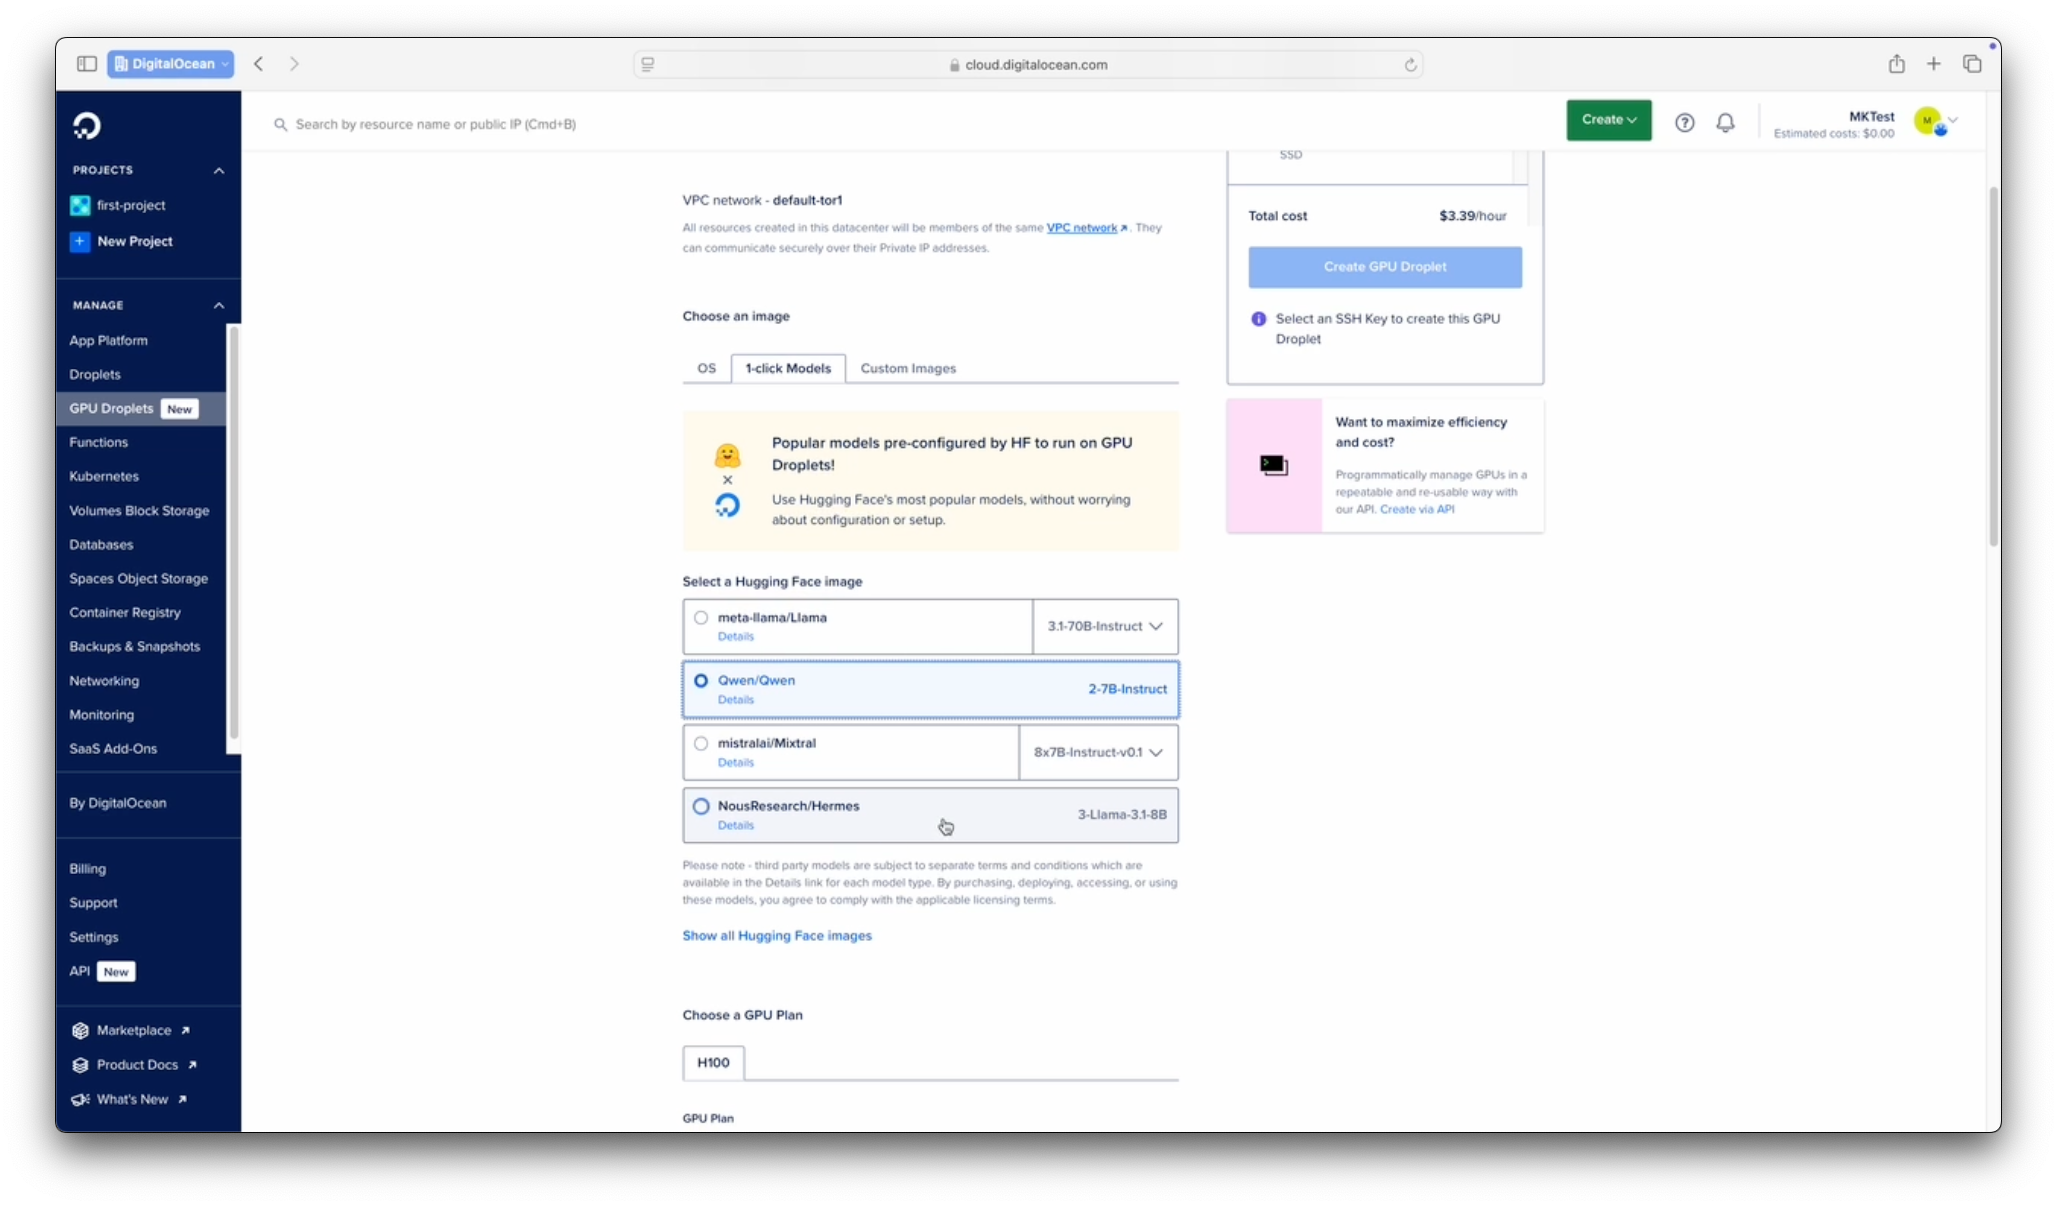Select the NousResearch/Hermes radio button
2057x1206 pixels.
(700, 805)
